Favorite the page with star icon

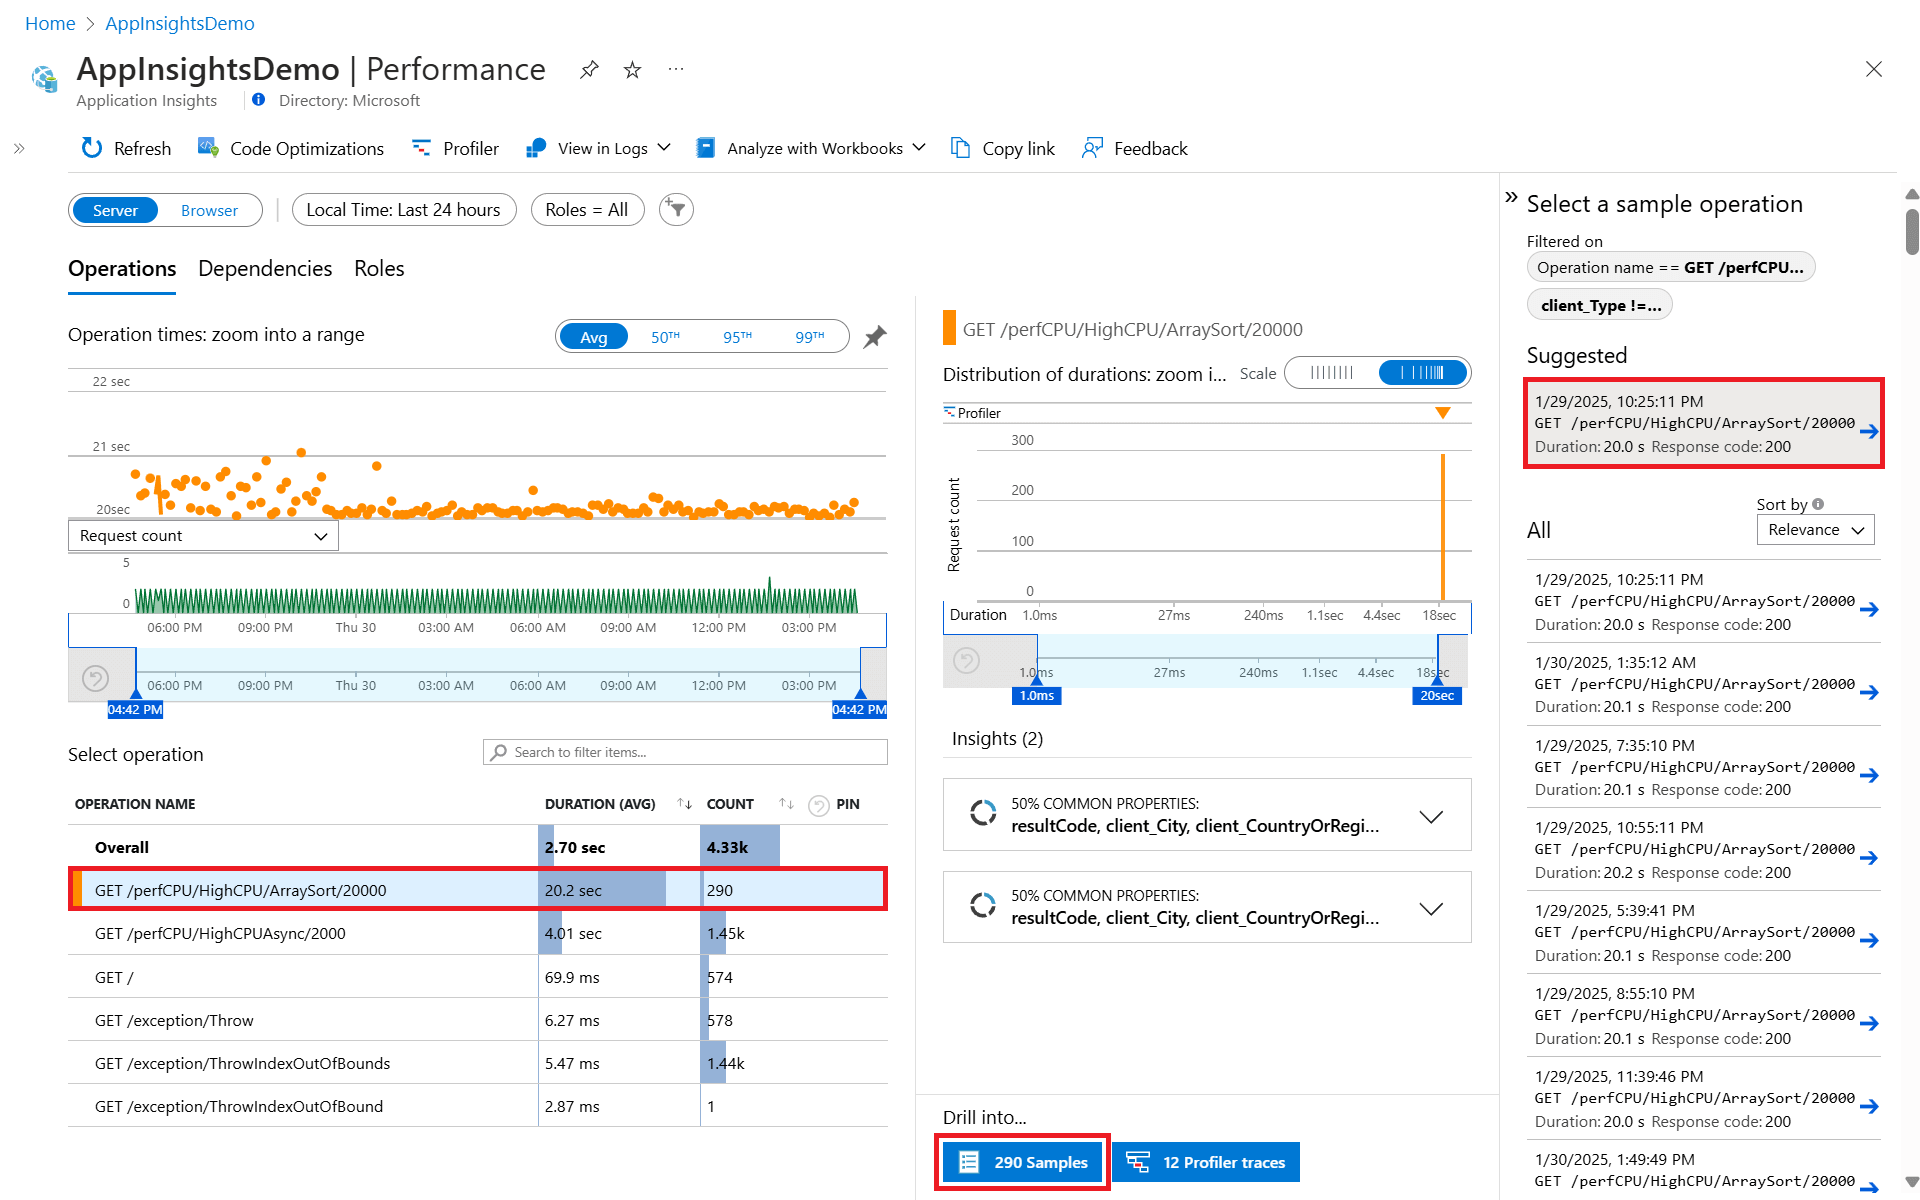tap(632, 70)
